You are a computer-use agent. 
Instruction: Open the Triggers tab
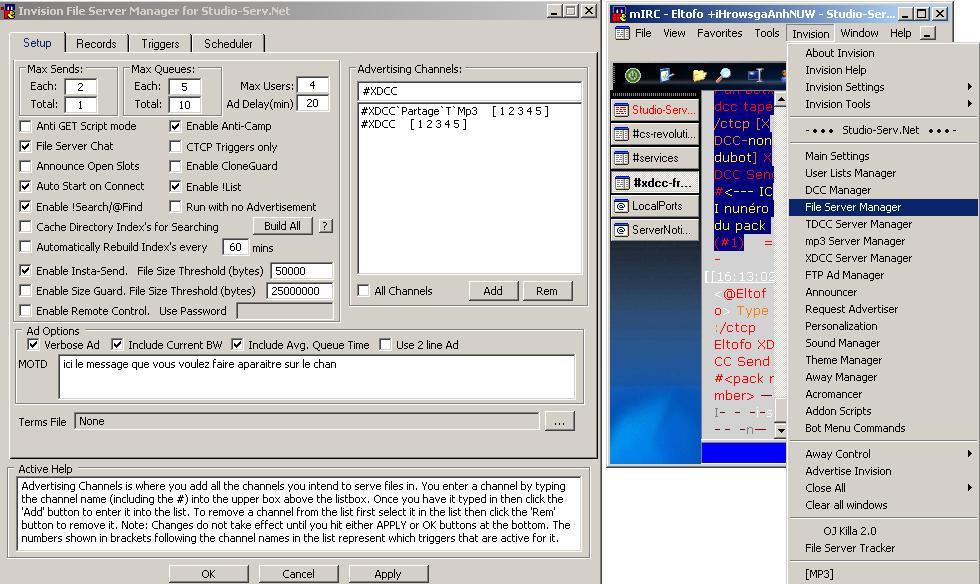(160, 44)
